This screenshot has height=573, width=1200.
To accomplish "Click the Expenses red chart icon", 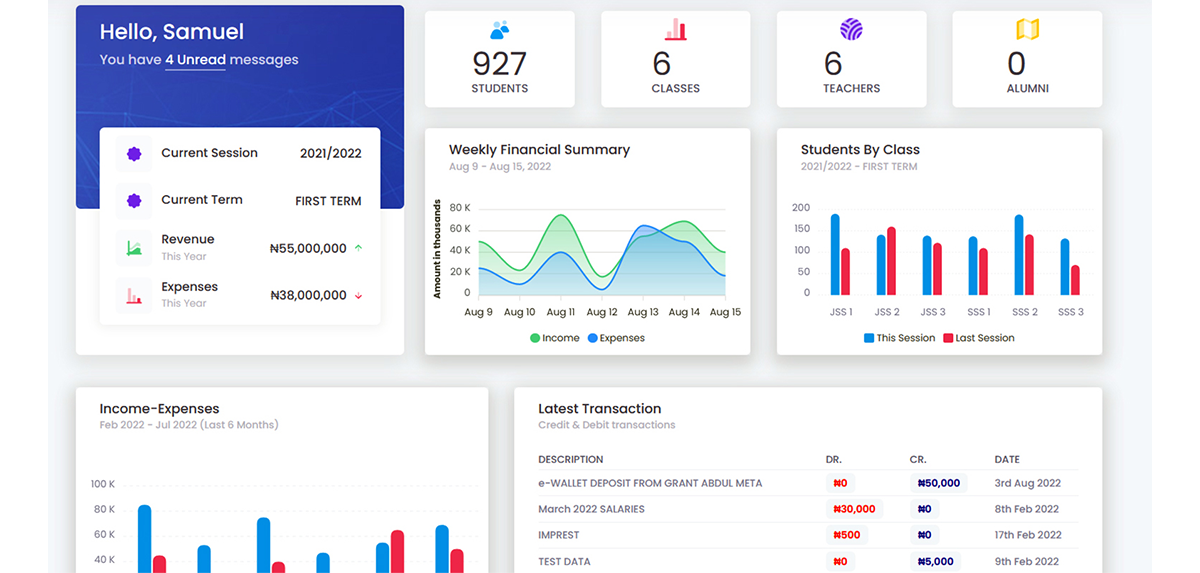I will click(x=134, y=295).
